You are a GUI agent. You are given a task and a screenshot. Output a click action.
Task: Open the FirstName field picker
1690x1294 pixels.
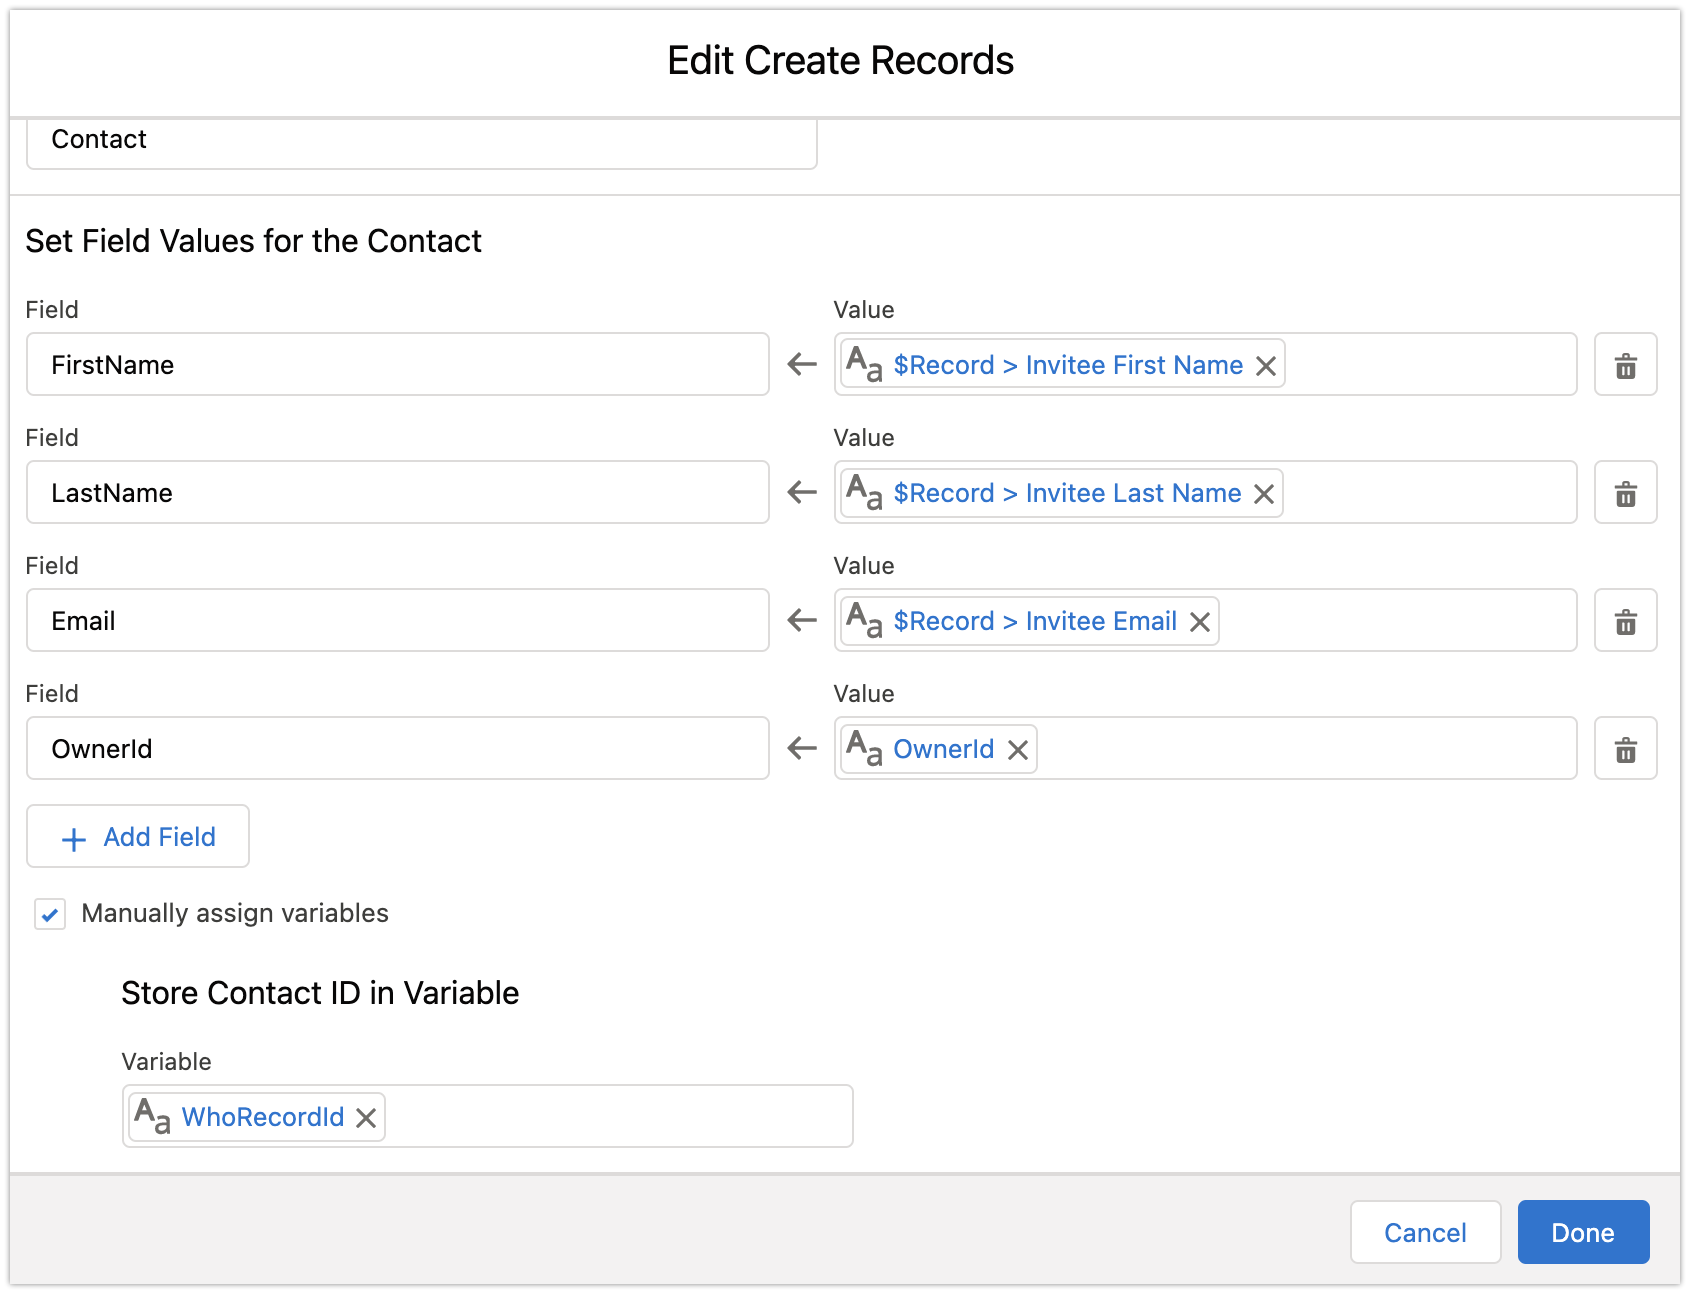(396, 364)
